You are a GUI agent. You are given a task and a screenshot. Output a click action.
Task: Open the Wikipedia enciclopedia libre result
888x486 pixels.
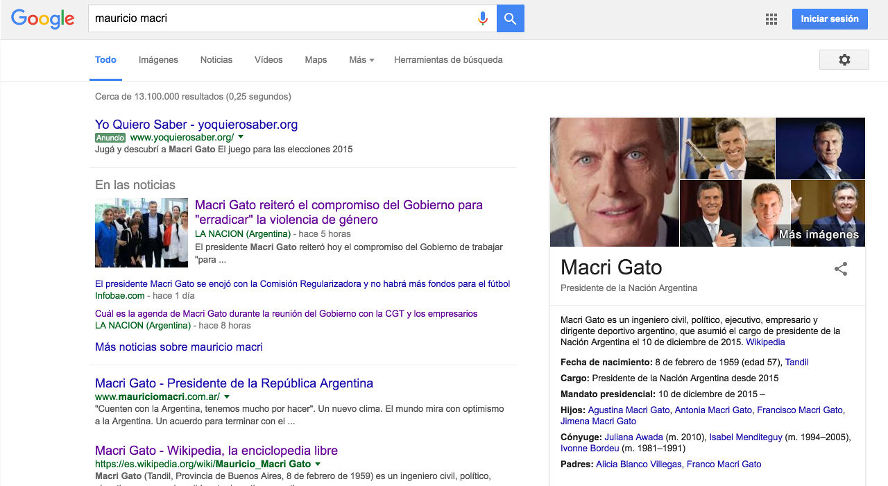click(216, 451)
